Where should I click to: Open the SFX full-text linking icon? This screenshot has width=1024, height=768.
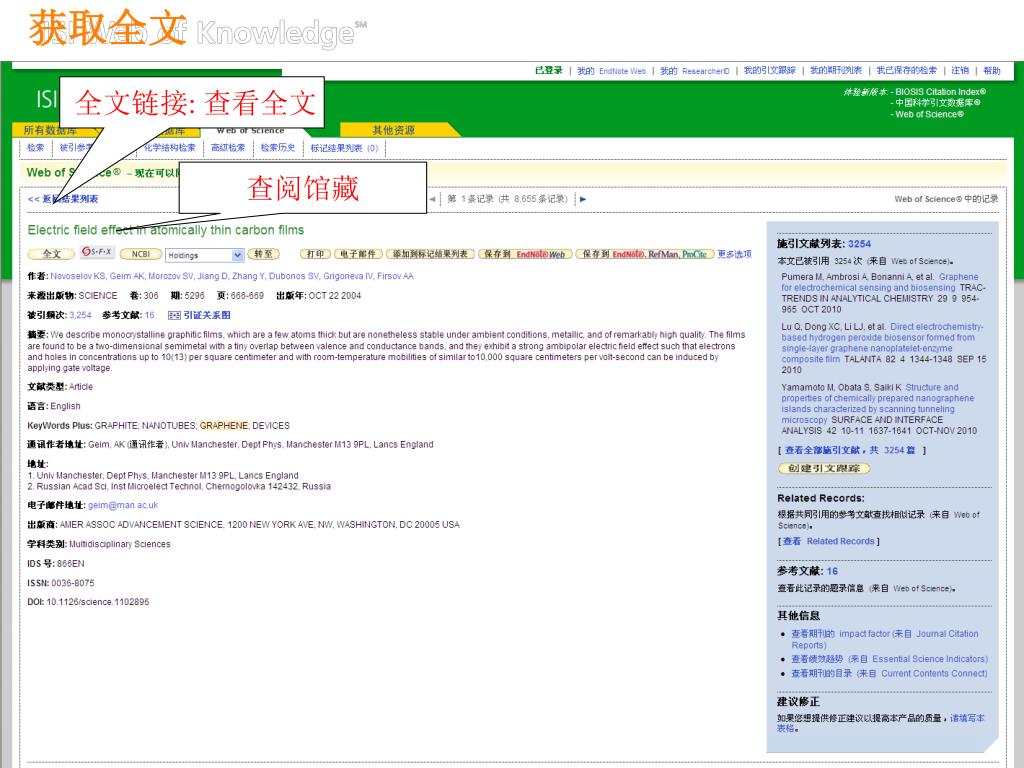97,253
